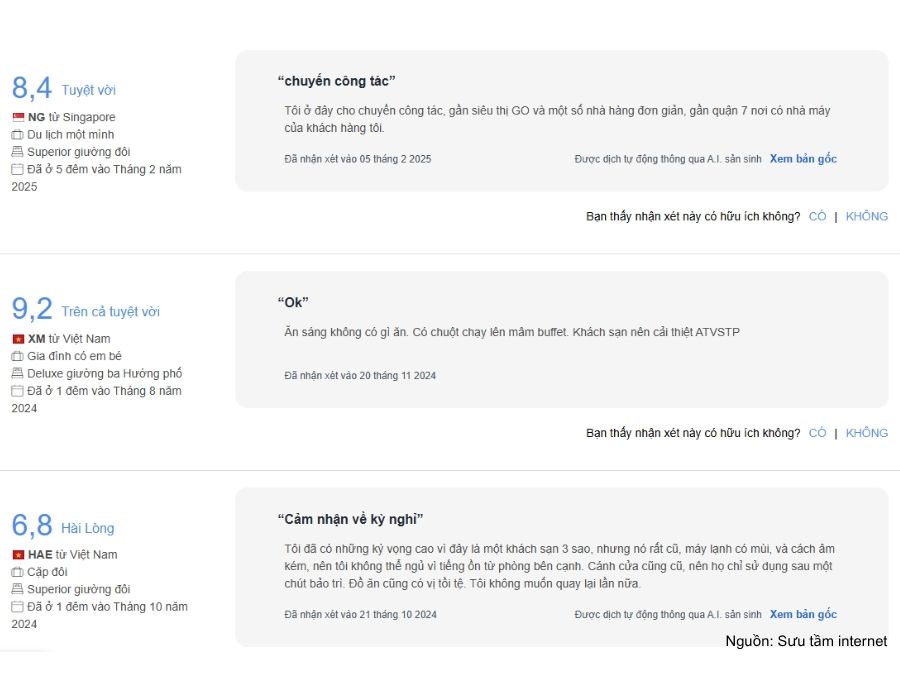Click the Vietnam flag icon beside XM
The image size is (900, 675).
(x=18, y=339)
